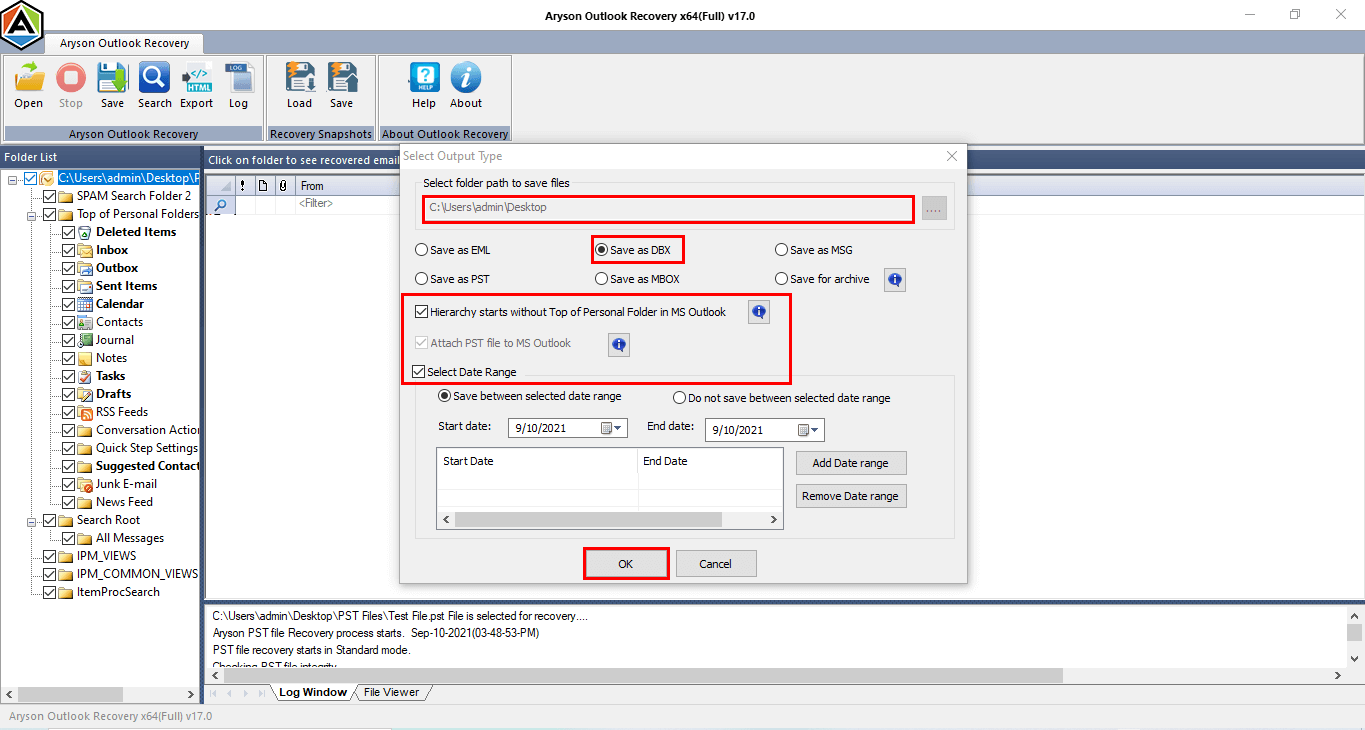Image resolution: width=1365 pixels, height=730 pixels.
Task: Click info icon next to Save for archive
Action: 895,280
